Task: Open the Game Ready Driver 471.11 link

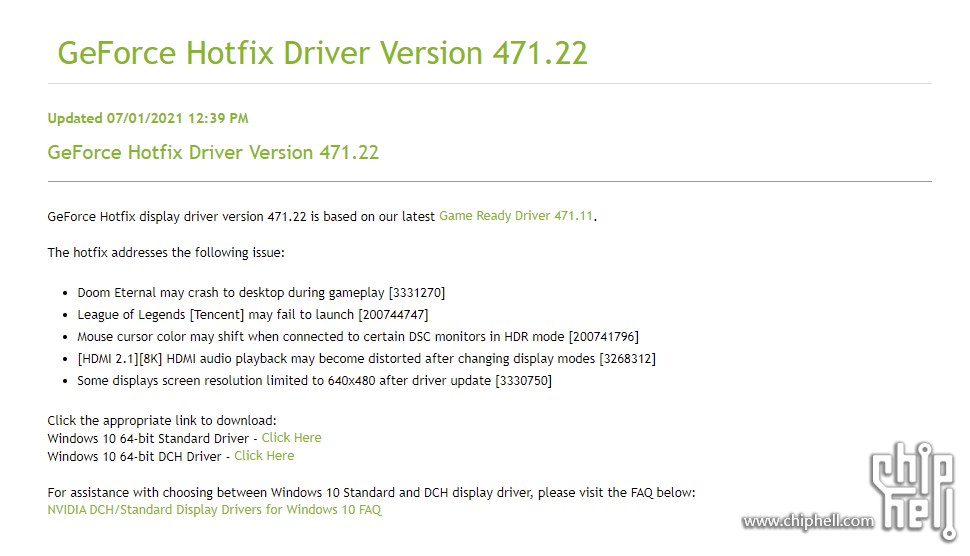Action: click(x=516, y=216)
